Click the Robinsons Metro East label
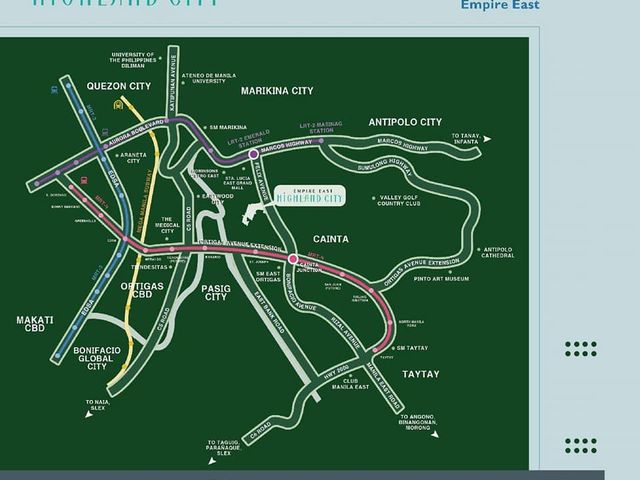The image size is (640, 480). [205, 173]
